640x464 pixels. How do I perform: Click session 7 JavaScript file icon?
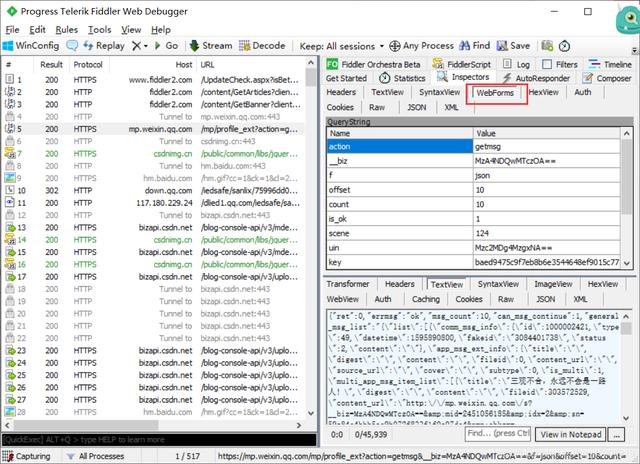(x=9, y=153)
